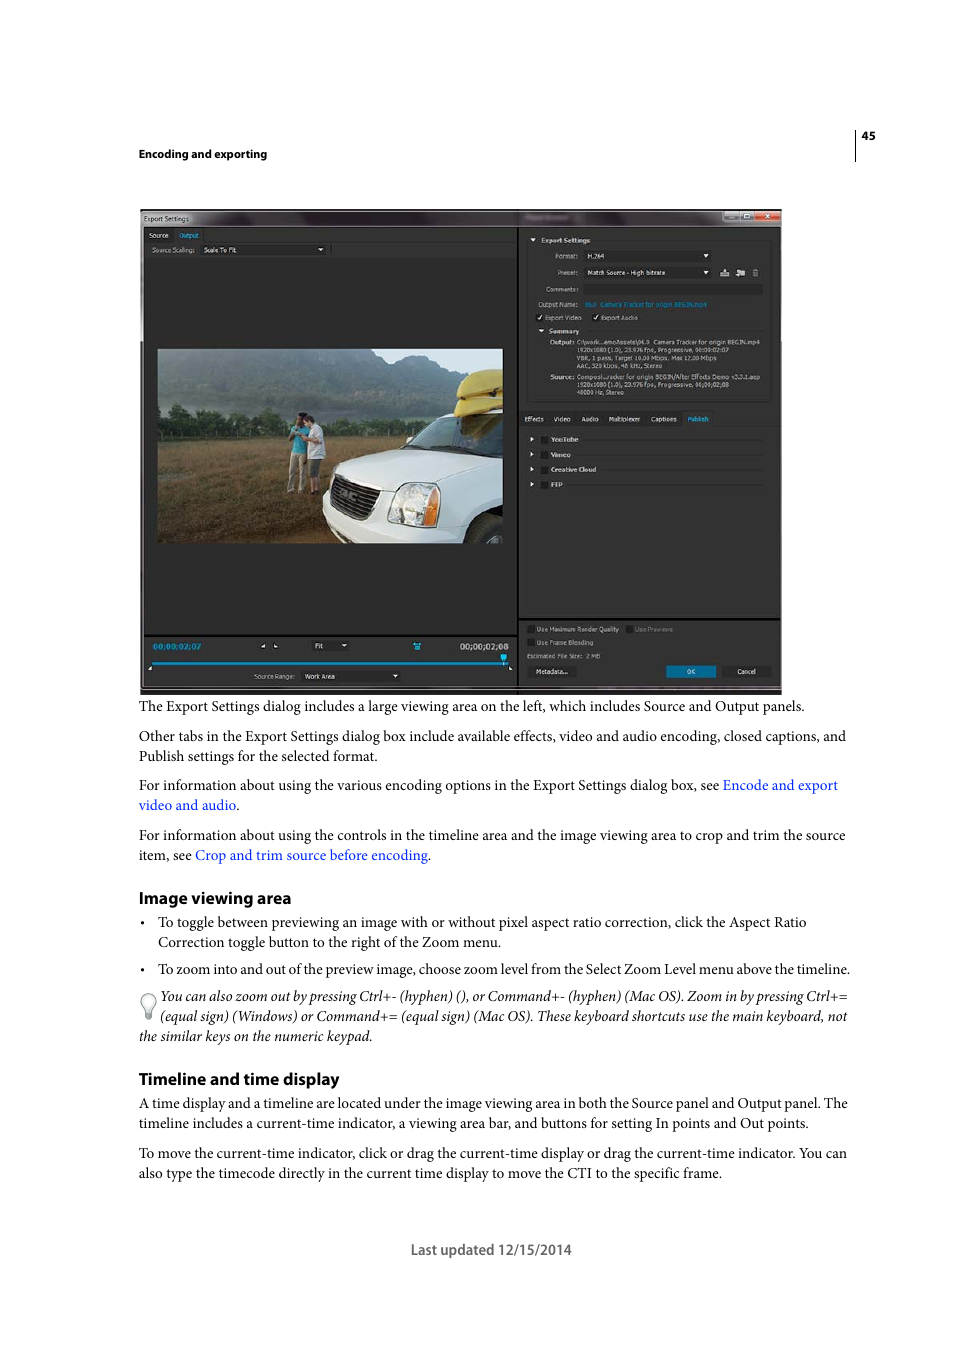Click the preview image of the white truck
Viewport: 954px width, 1350px height.
tap(330, 446)
